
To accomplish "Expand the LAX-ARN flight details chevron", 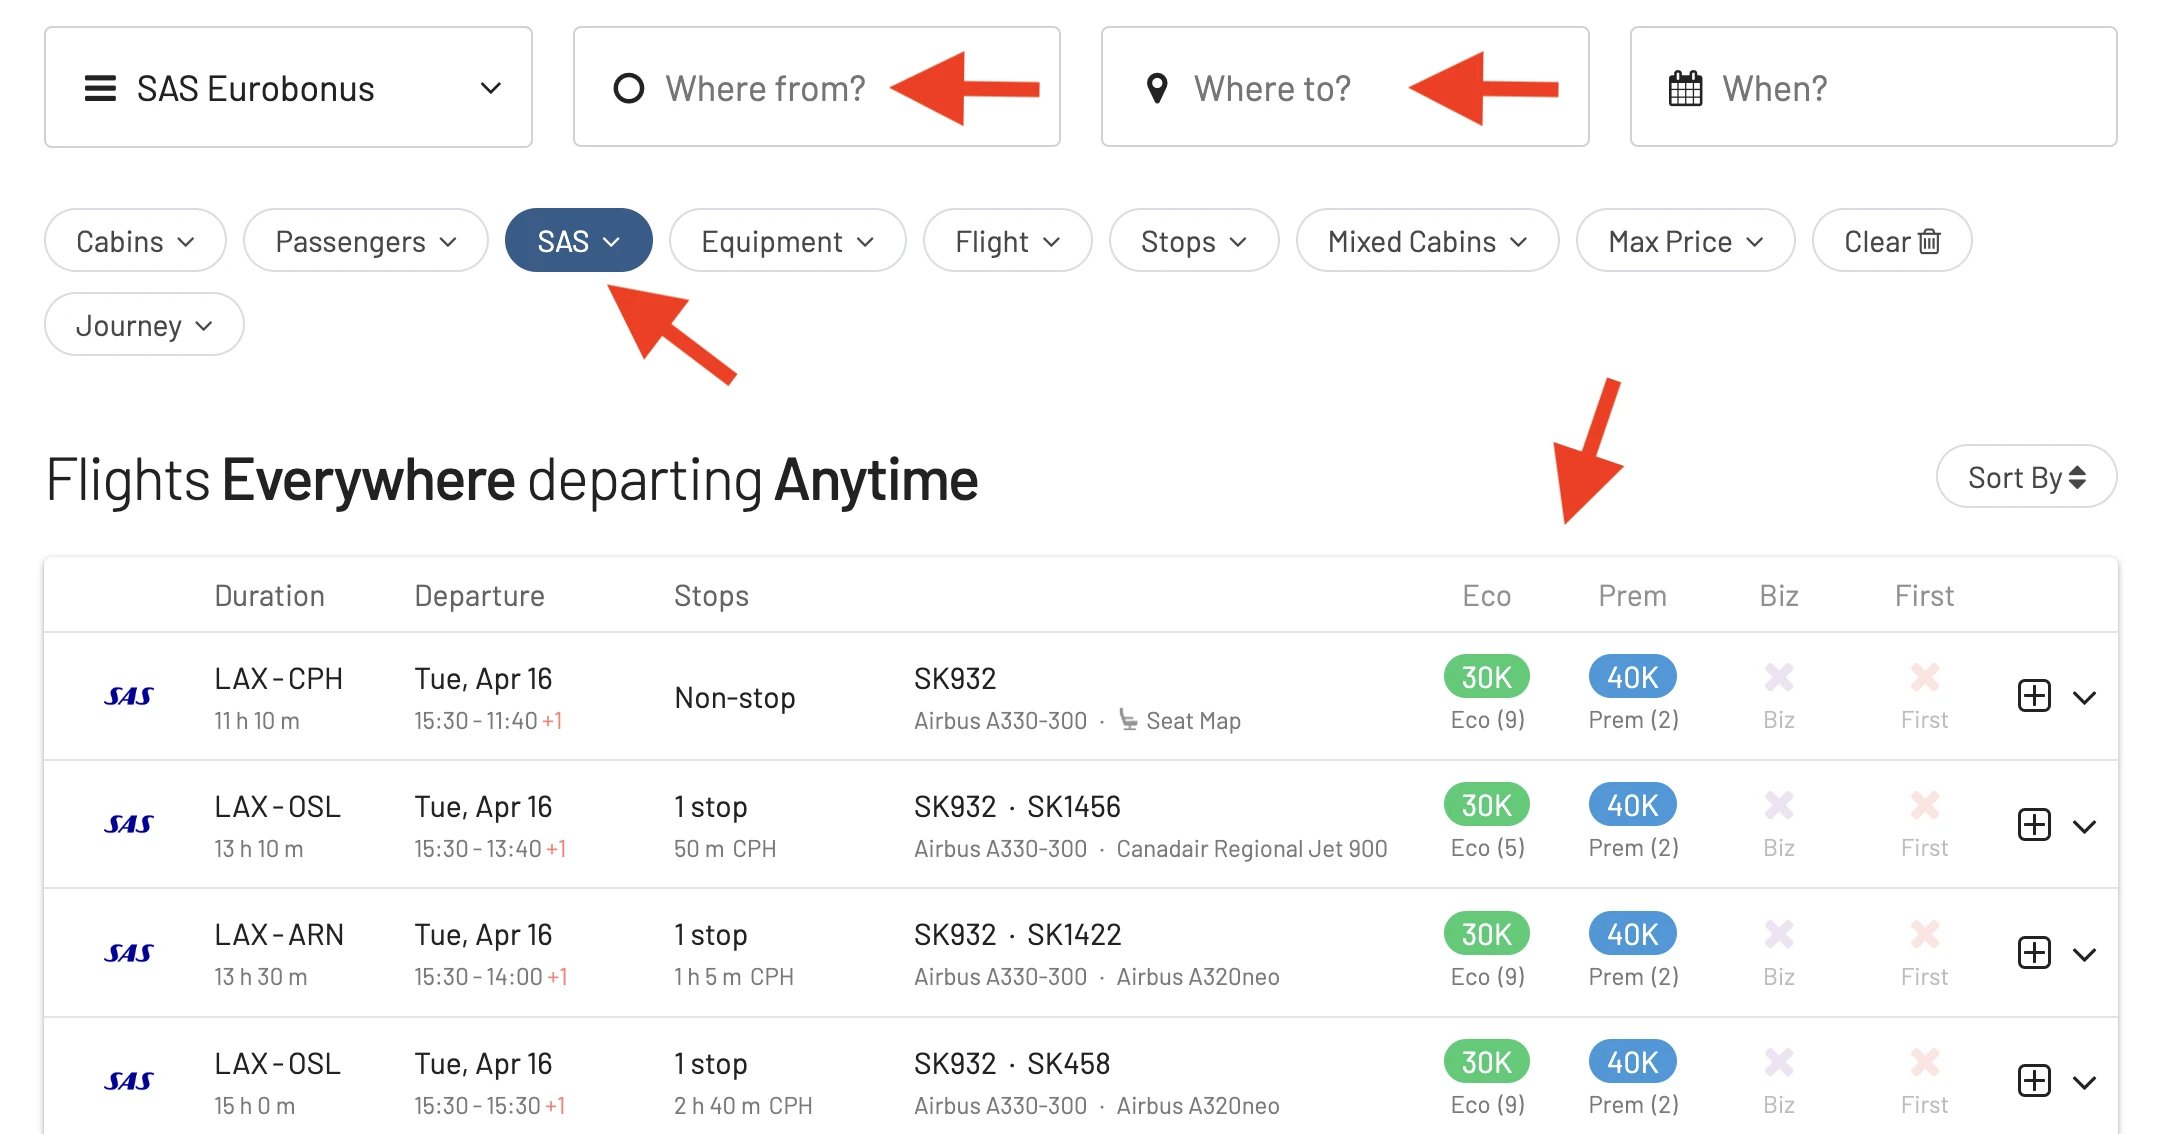I will coord(2084,955).
